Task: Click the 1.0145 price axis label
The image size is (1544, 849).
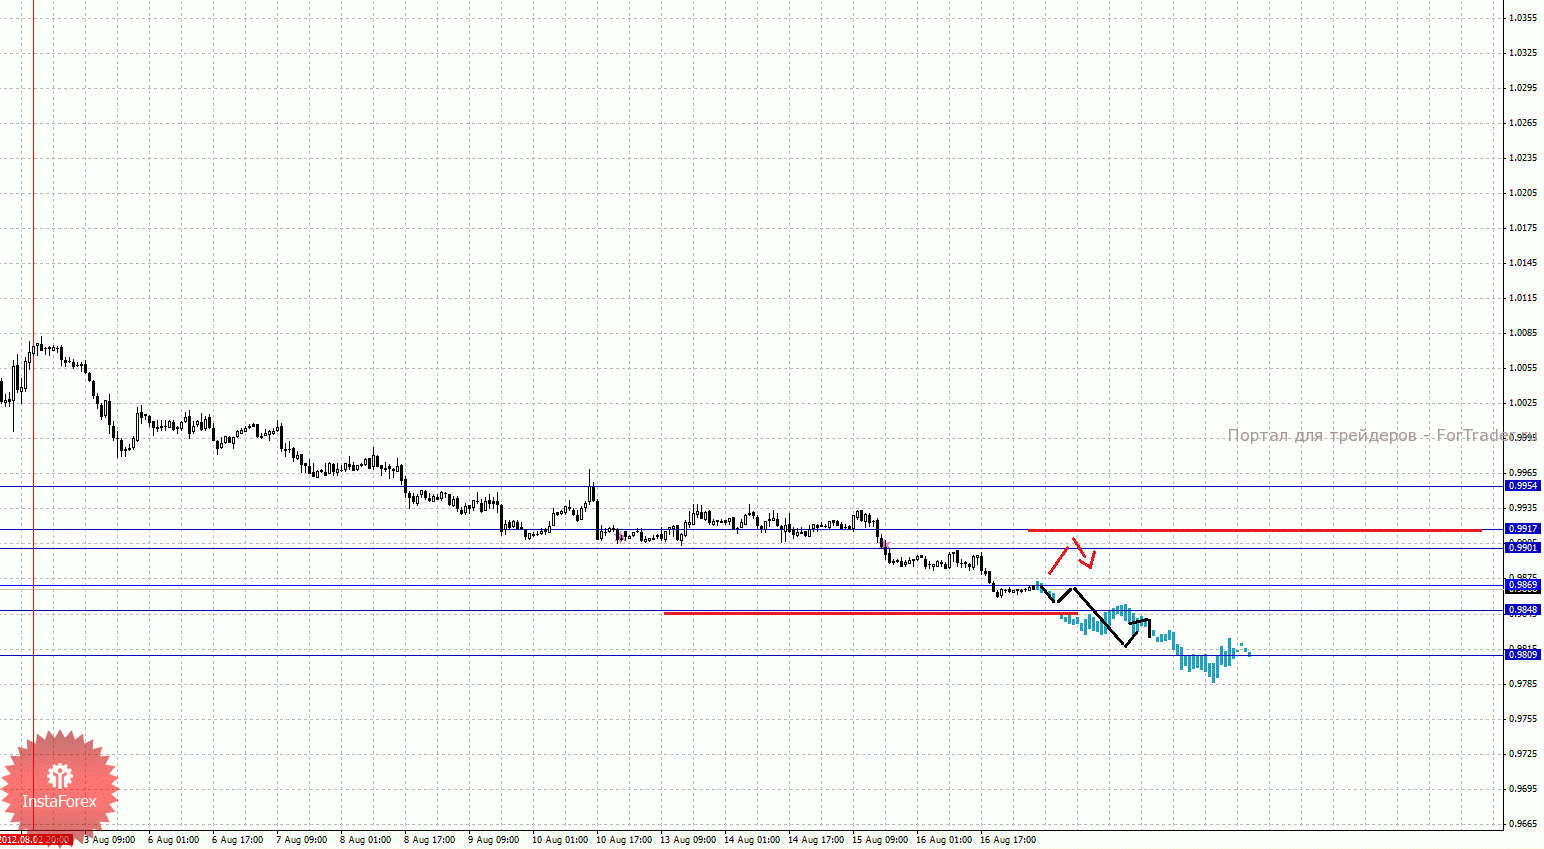Action: click(x=1523, y=263)
